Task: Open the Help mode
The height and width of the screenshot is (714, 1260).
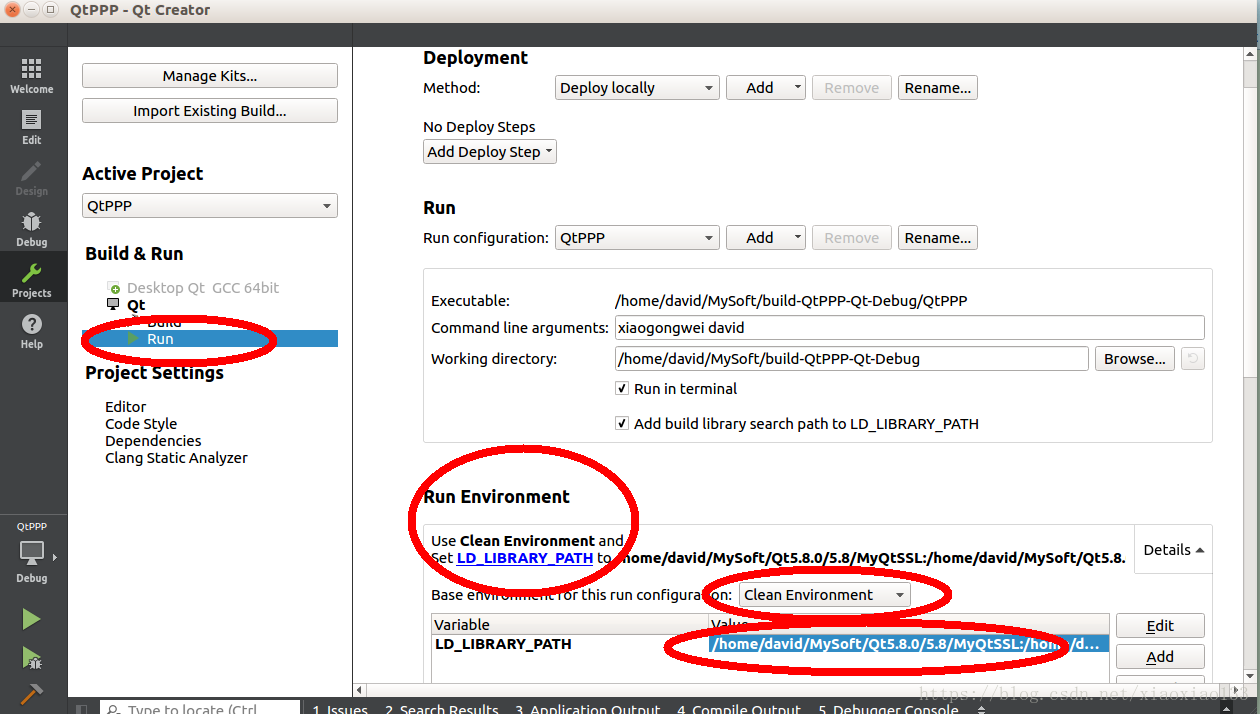Action: (32, 330)
